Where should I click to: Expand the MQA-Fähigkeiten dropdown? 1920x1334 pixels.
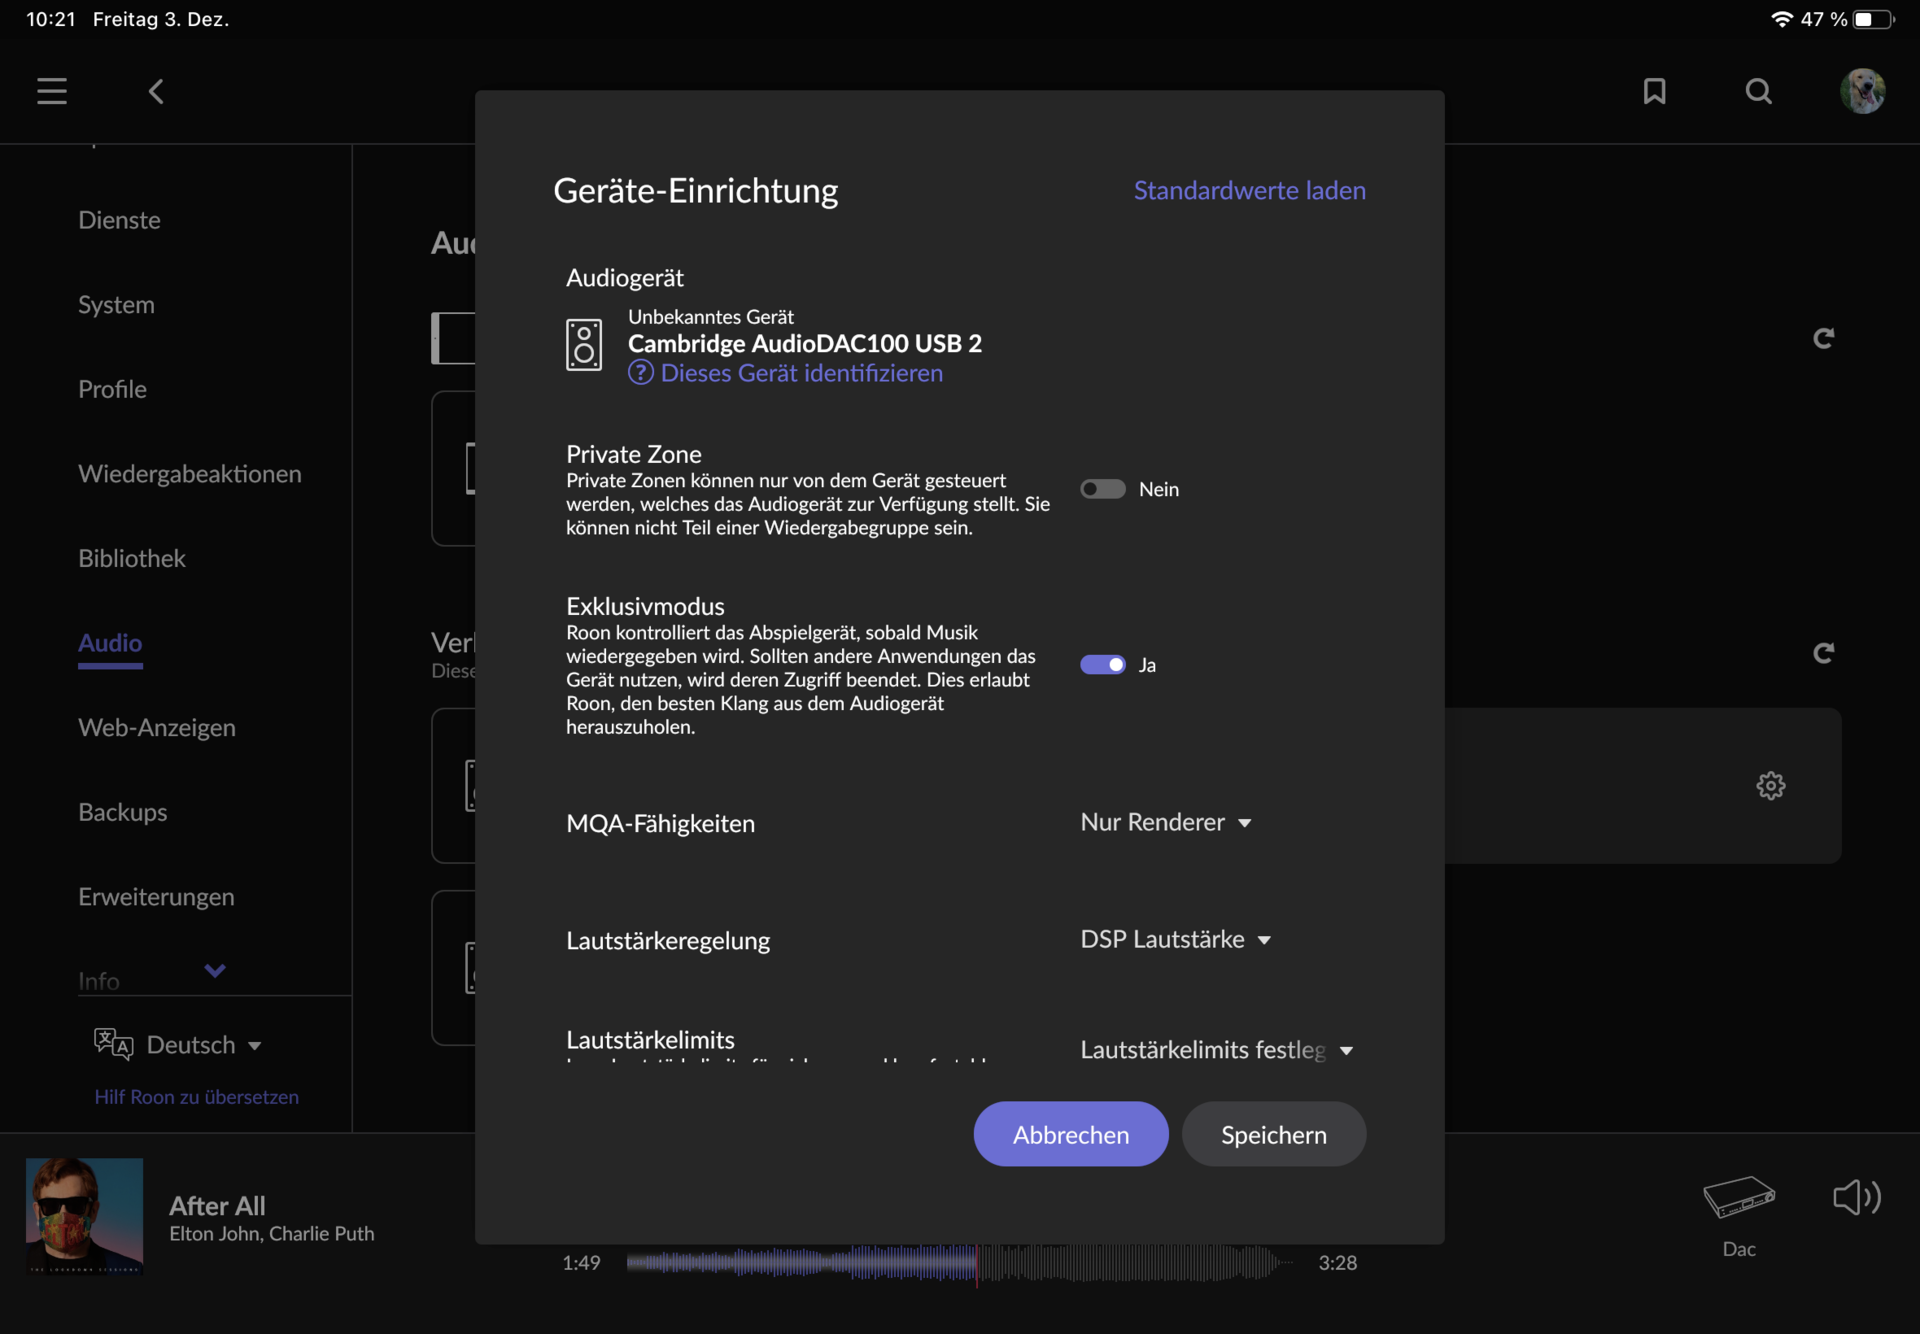point(1165,822)
